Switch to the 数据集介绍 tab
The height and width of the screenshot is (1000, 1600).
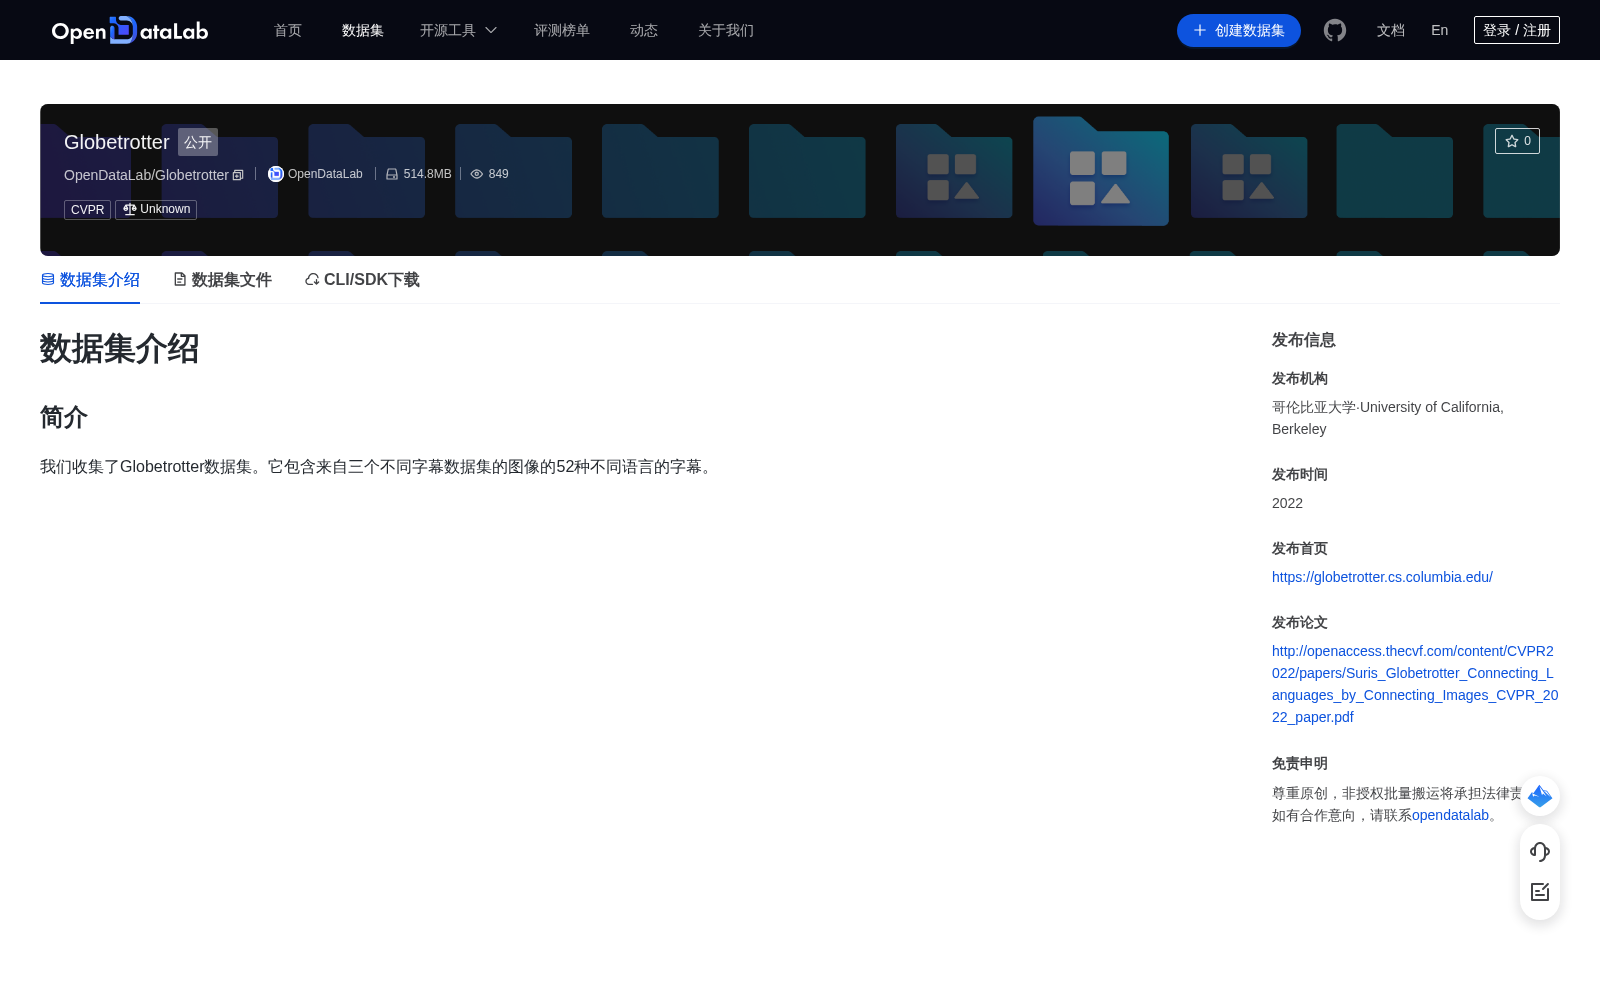pos(90,280)
